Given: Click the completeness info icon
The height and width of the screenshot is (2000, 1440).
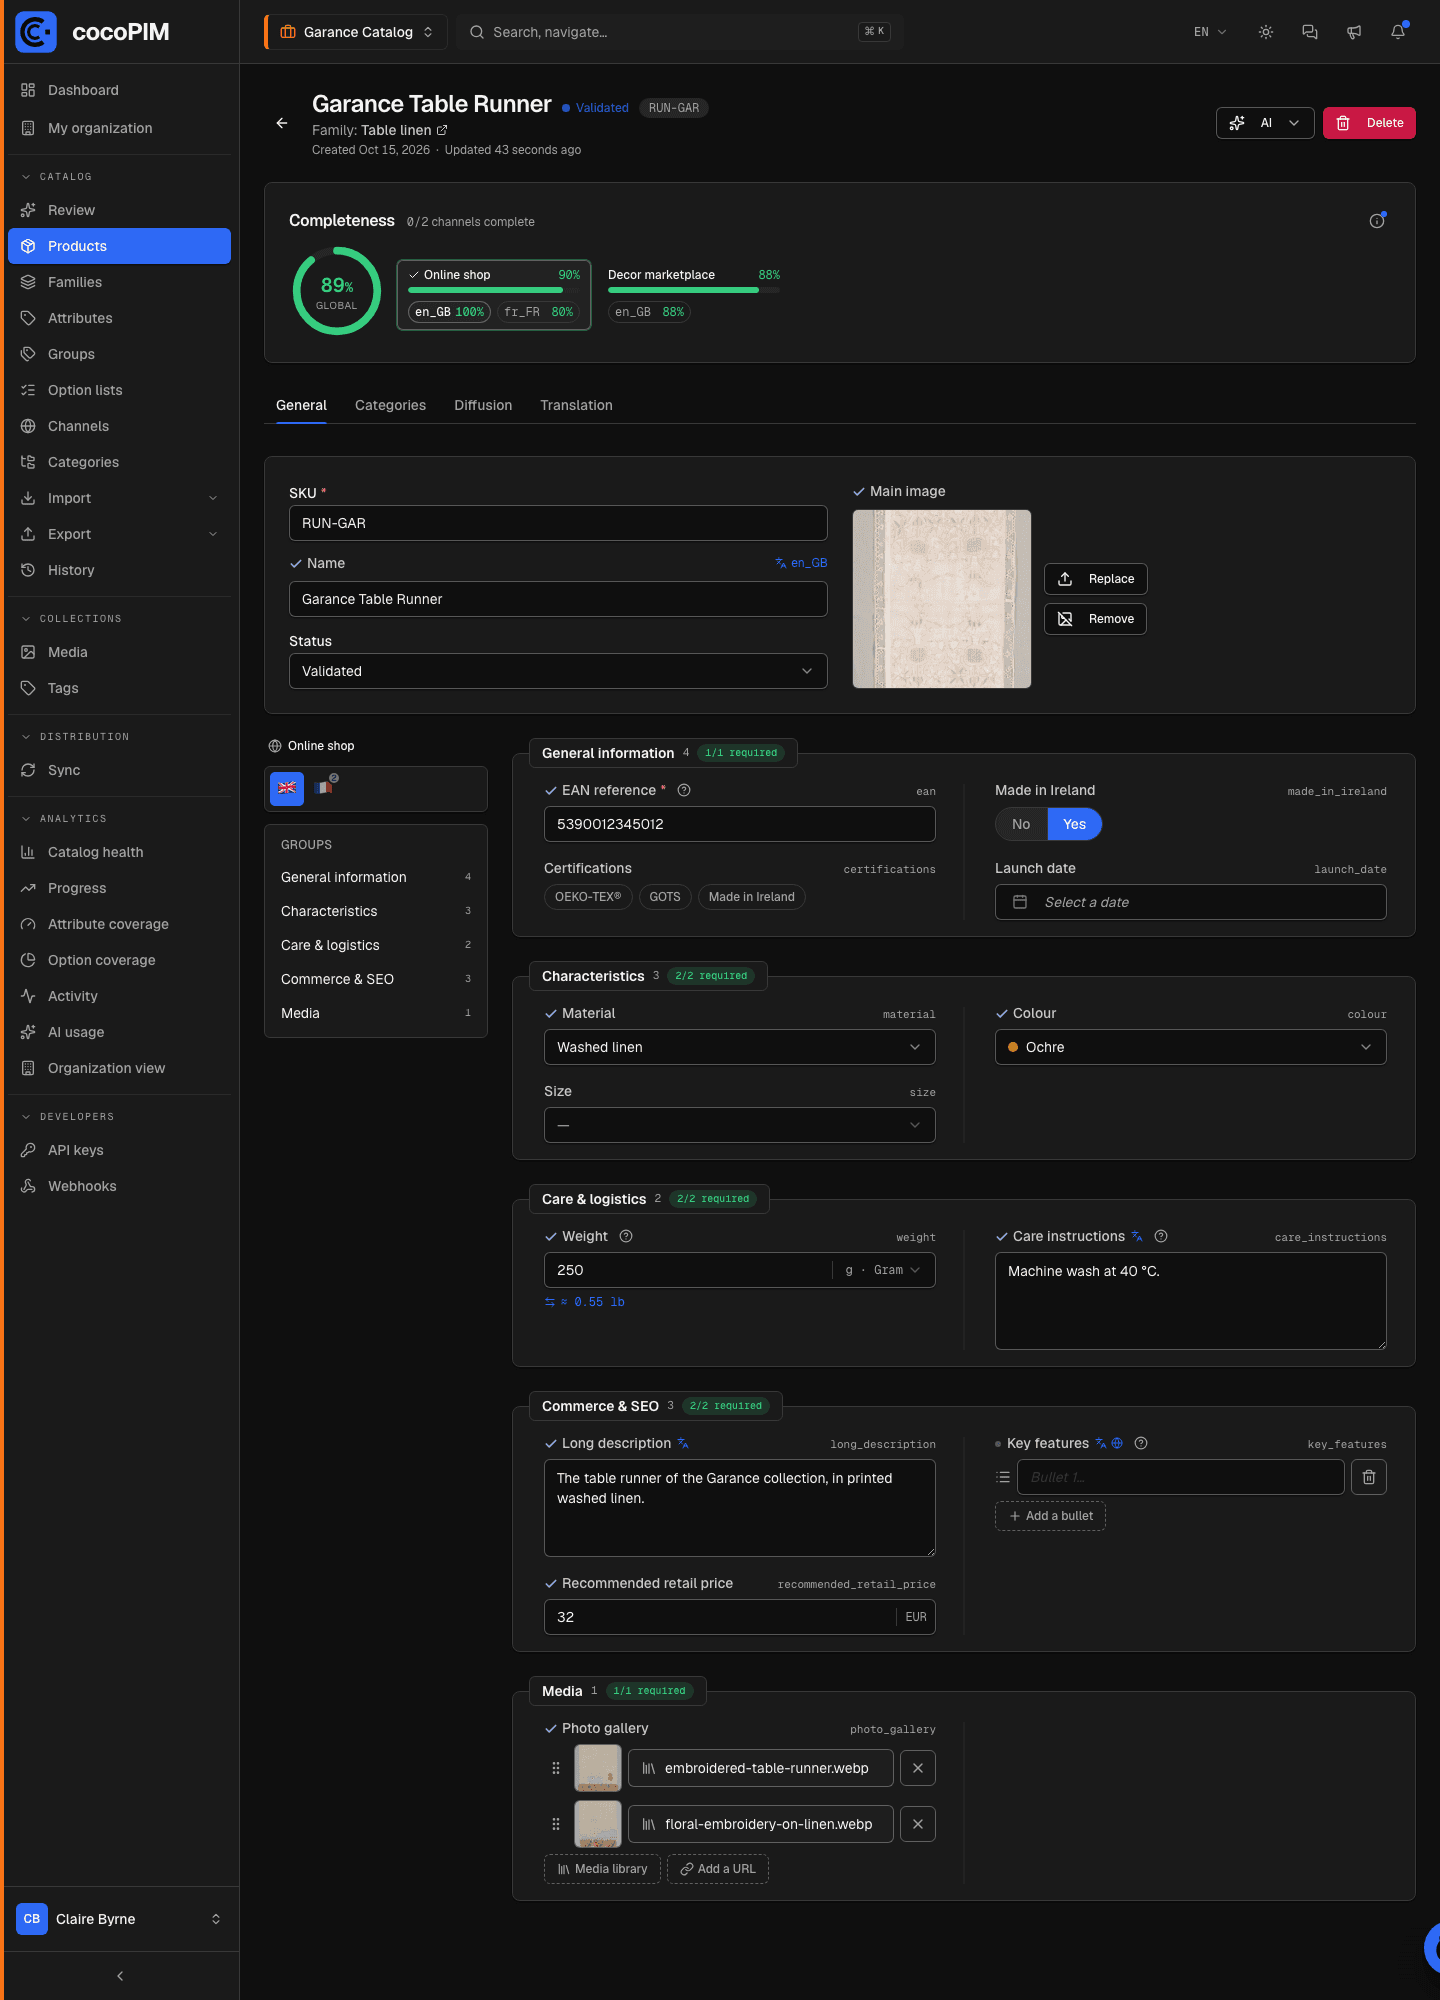Looking at the screenshot, I should (1377, 221).
